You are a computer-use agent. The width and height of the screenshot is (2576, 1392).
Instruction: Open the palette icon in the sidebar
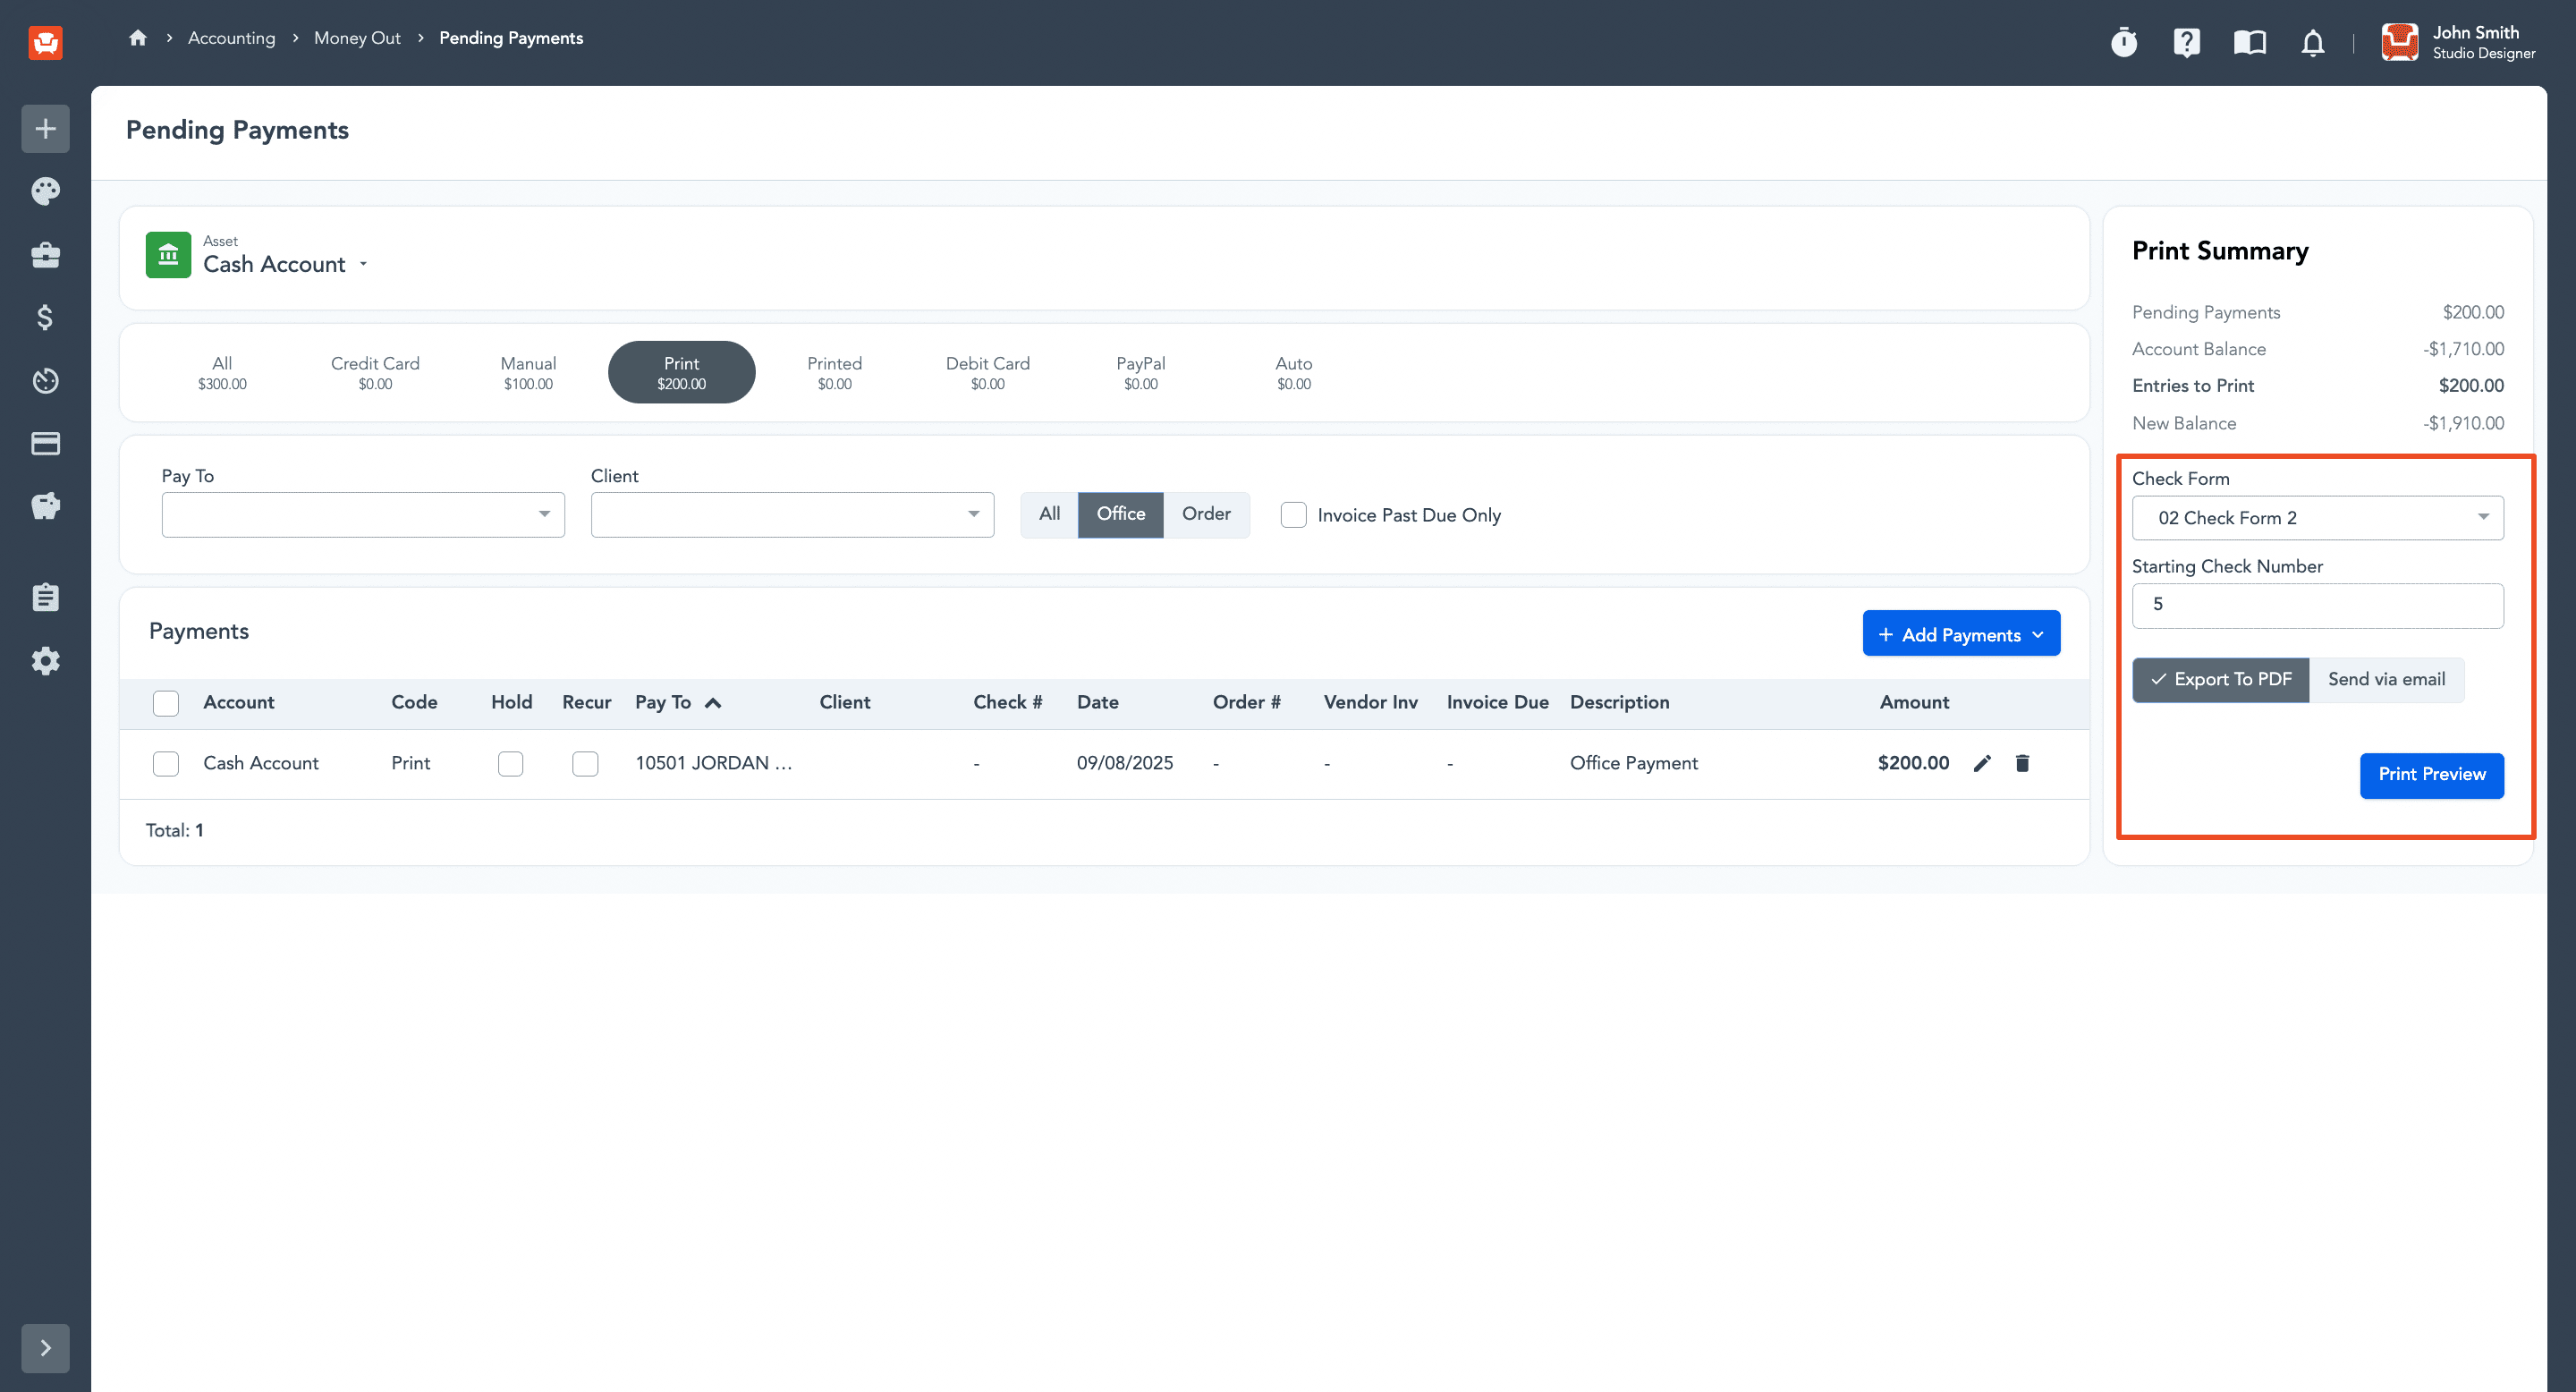pos(45,191)
